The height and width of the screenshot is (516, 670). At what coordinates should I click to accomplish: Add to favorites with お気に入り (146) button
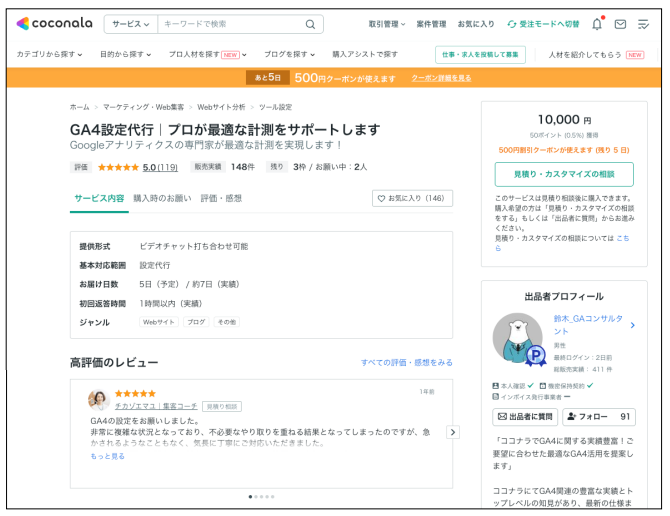pos(412,198)
